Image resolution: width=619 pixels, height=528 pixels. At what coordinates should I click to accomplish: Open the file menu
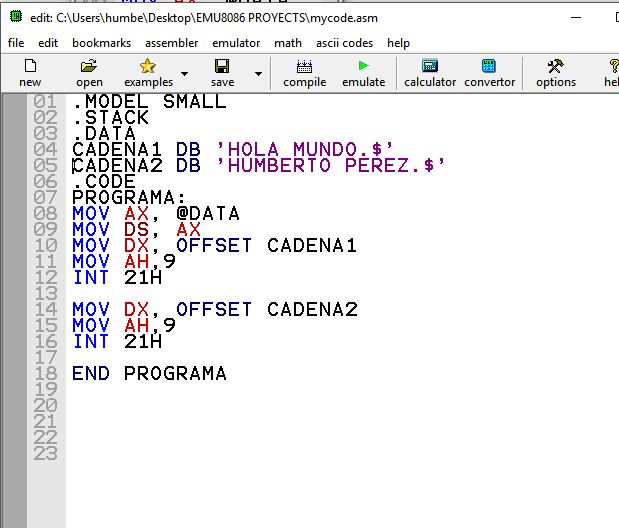pyautogui.click(x=16, y=43)
